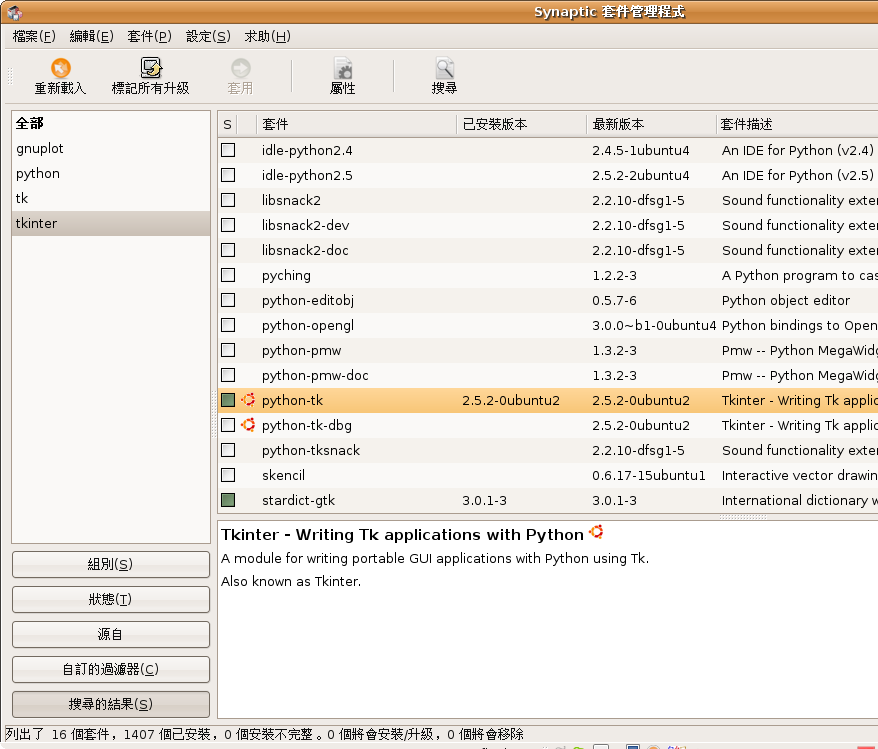Click installed status box of python-tk
The image size is (878, 749).
(228, 400)
